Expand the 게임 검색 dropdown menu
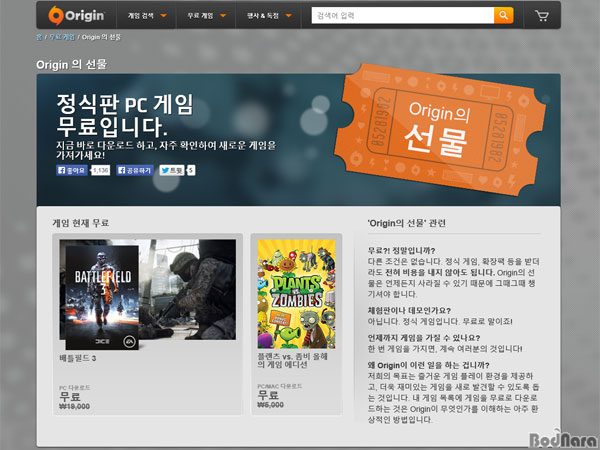Image resolution: width=600 pixels, height=450 pixels. (x=147, y=16)
